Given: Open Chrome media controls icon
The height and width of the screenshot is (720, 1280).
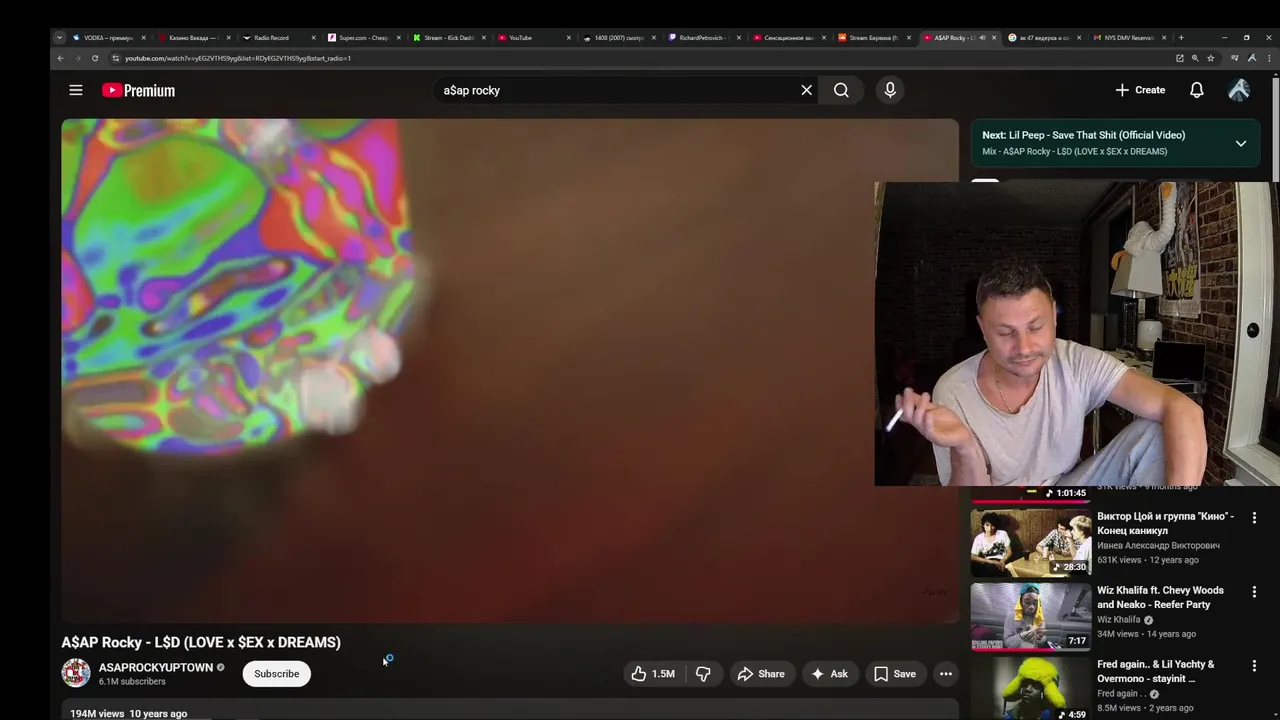Looking at the screenshot, I should click(x=1235, y=58).
